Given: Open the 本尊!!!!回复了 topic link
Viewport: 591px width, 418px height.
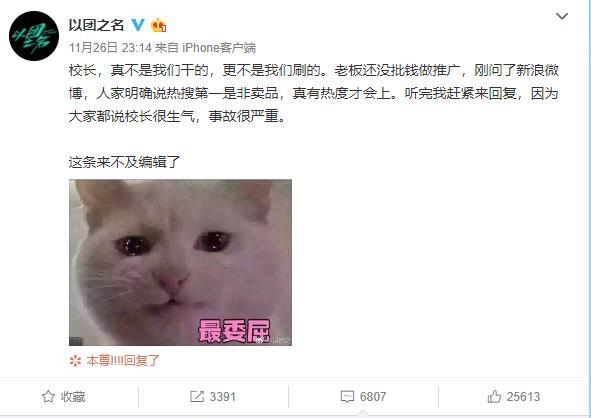Looking at the screenshot, I should point(123,361).
